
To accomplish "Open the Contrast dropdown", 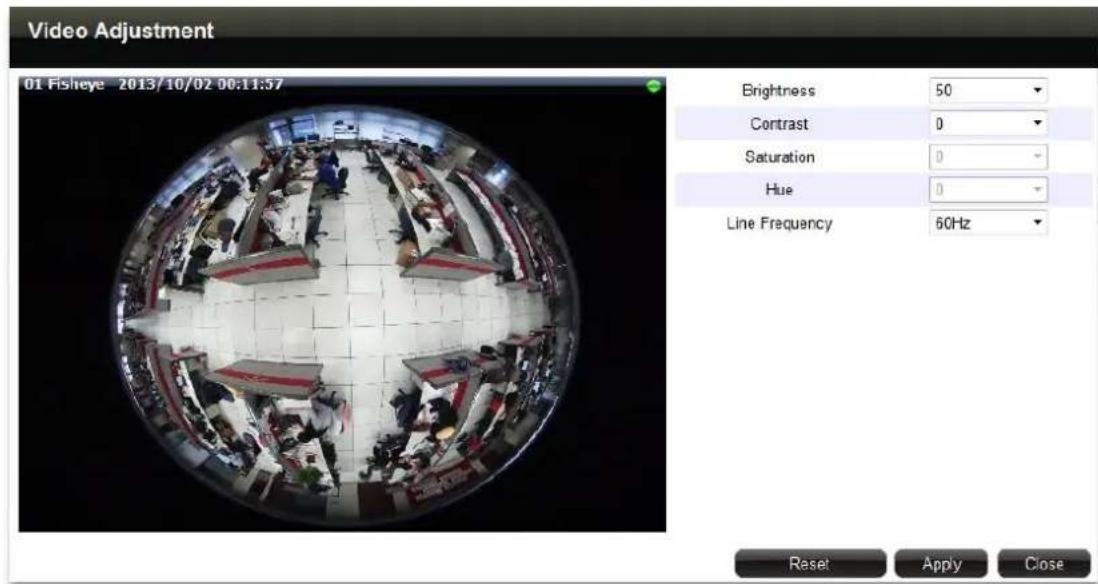I will pyautogui.click(x=988, y=124).
